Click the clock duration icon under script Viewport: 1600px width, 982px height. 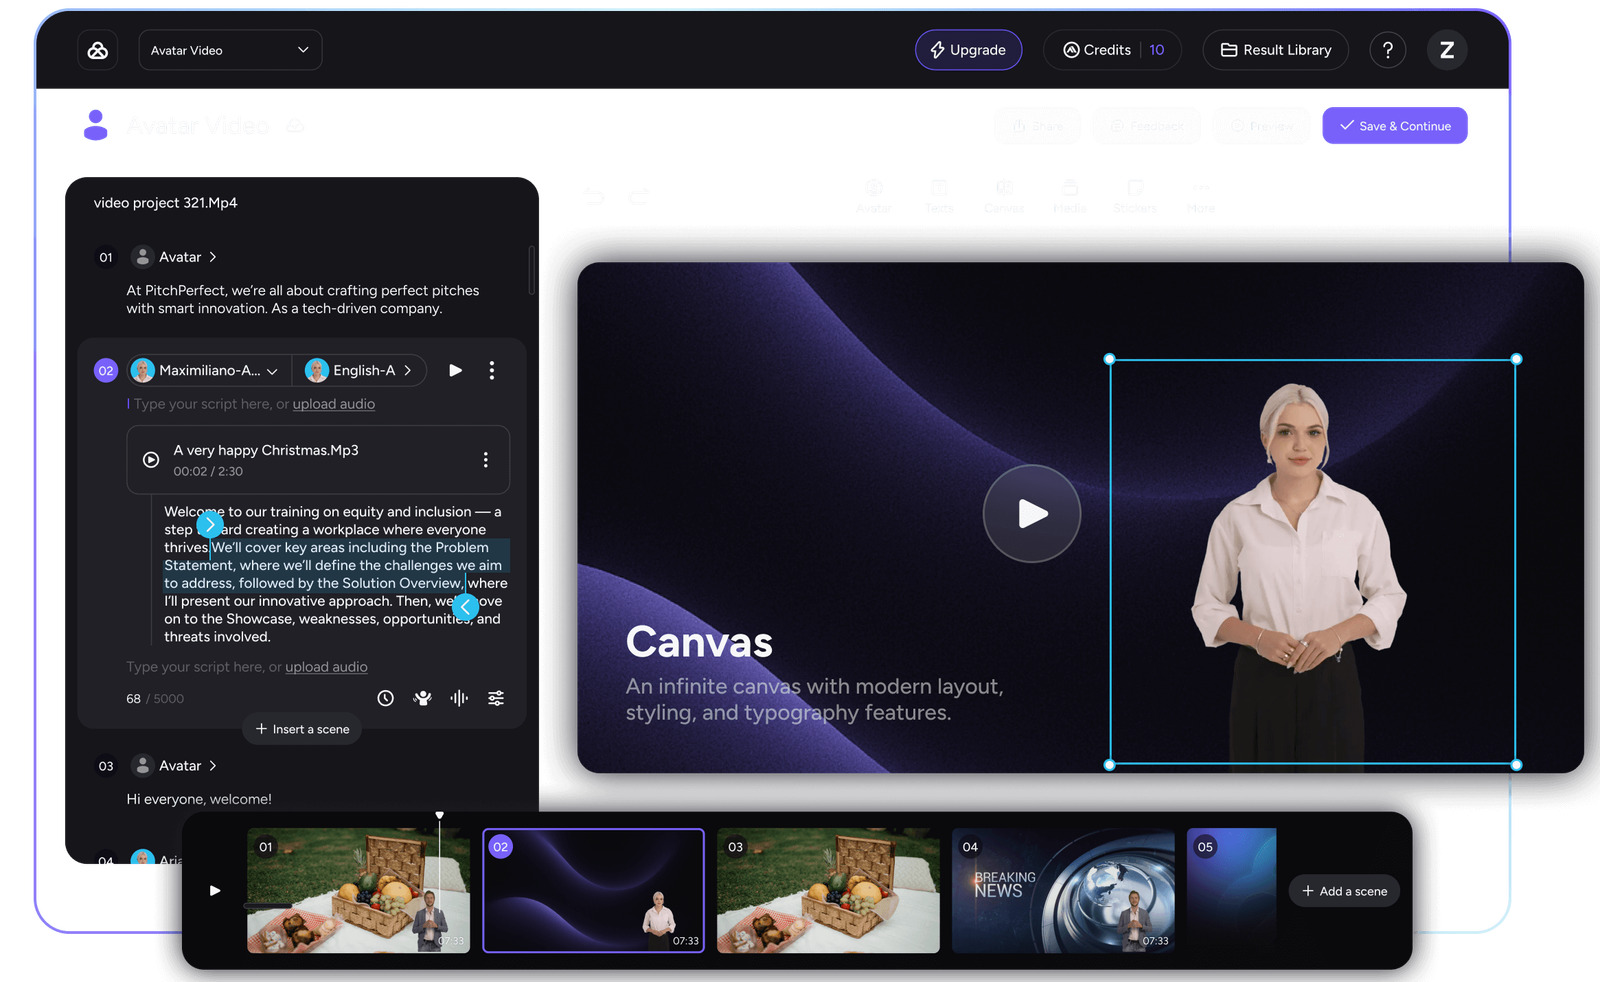coord(385,698)
